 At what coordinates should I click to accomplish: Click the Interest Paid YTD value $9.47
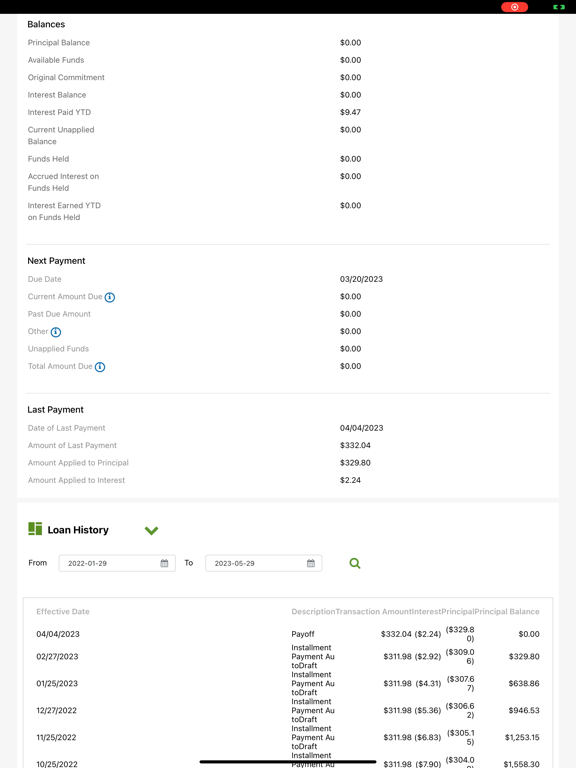350,113
